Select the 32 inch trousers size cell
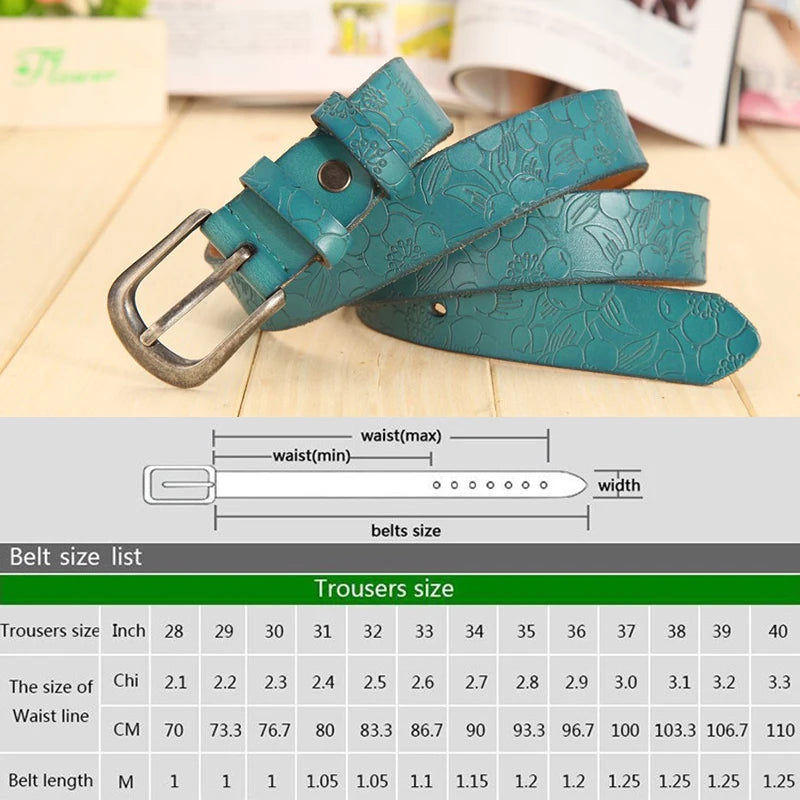The image size is (800, 800). (x=372, y=631)
